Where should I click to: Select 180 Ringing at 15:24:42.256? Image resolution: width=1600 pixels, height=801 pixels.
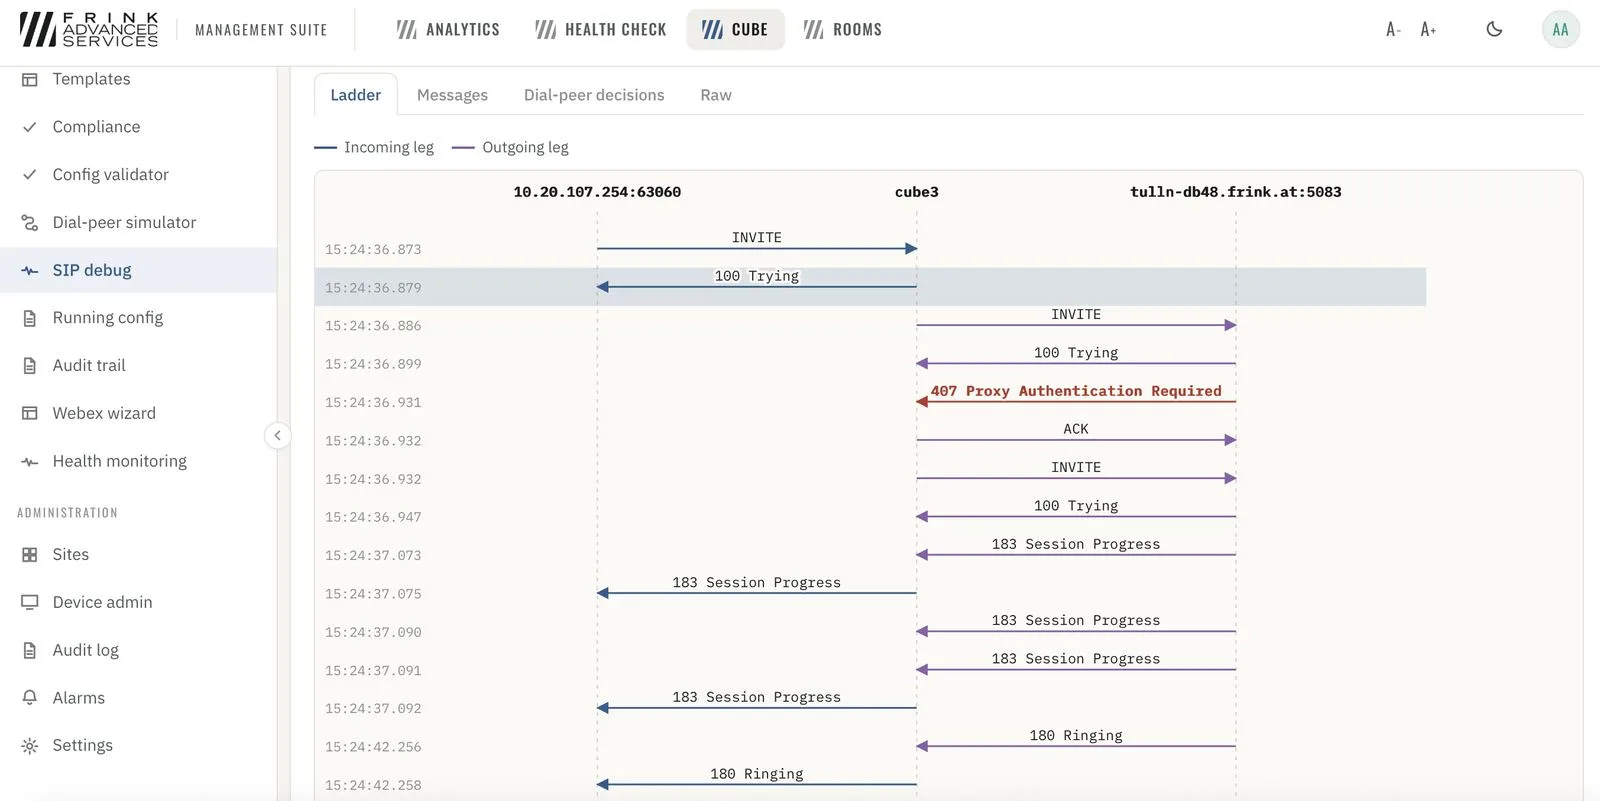pos(1076,741)
